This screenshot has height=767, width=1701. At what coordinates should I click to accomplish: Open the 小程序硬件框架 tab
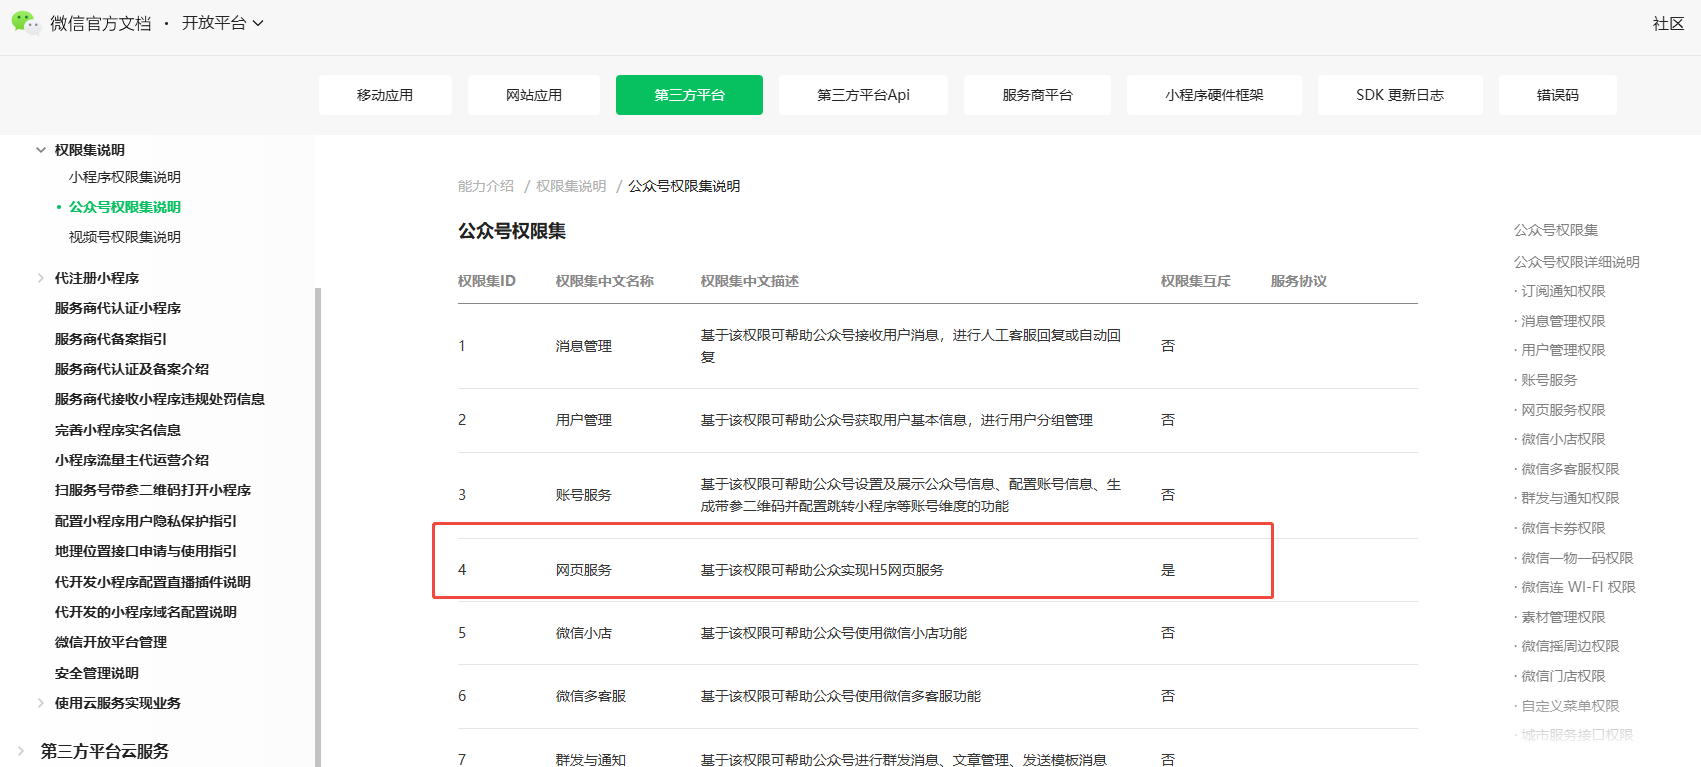pos(1214,95)
